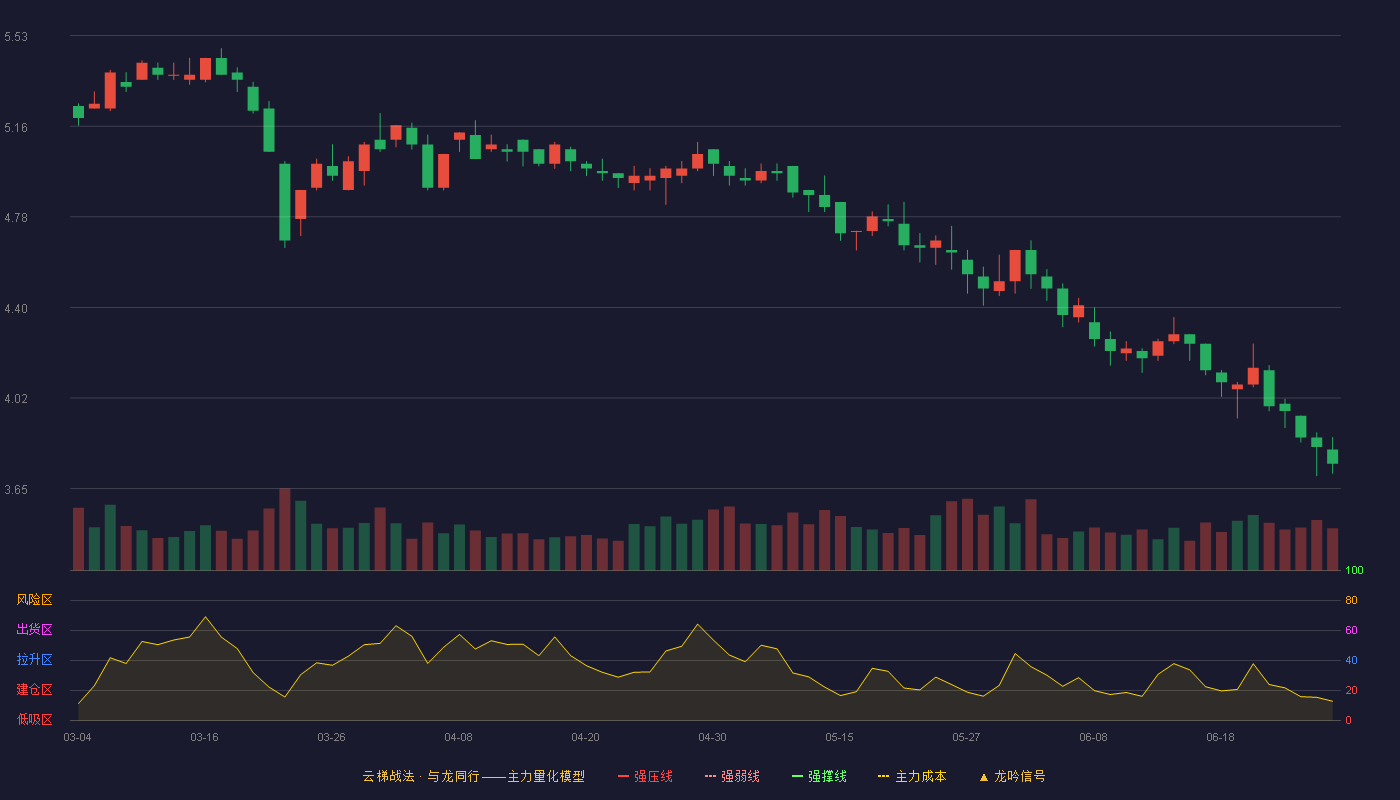Image resolution: width=1400 pixels, height=800 pixels.
Task: Click the 06-18 date label
Action: 1220,737
